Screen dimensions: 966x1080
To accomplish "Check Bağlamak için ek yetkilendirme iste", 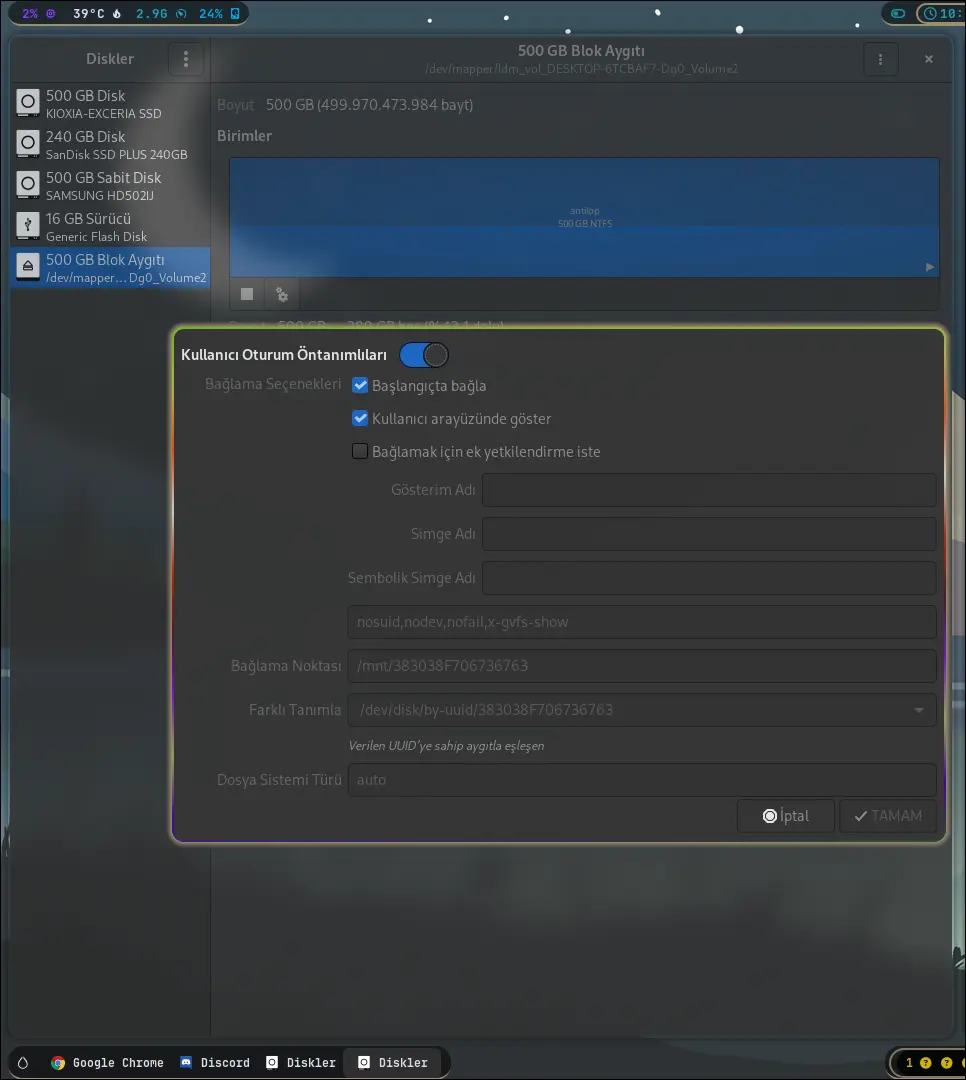I will (360, 451).
